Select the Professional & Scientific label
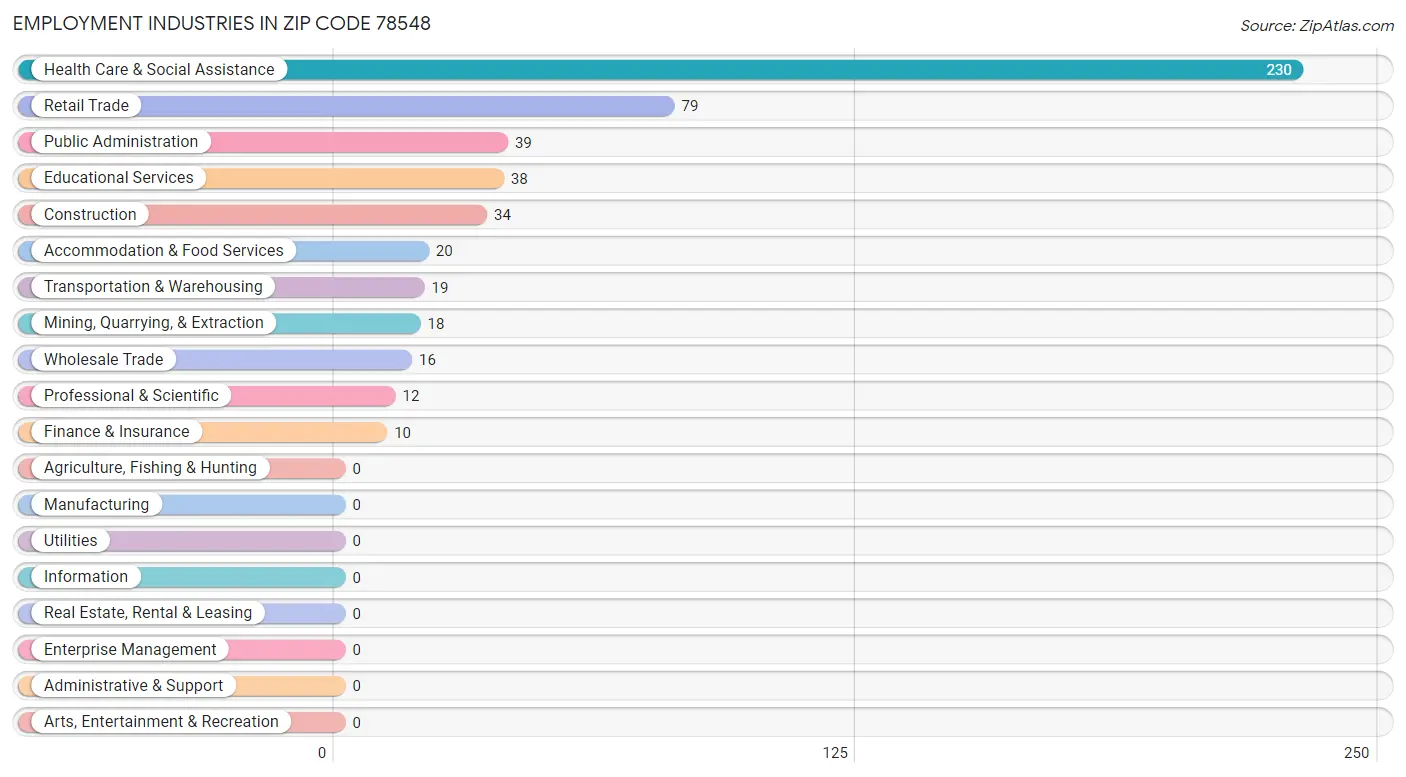The image size is (1406, 777). coord(131,395)
